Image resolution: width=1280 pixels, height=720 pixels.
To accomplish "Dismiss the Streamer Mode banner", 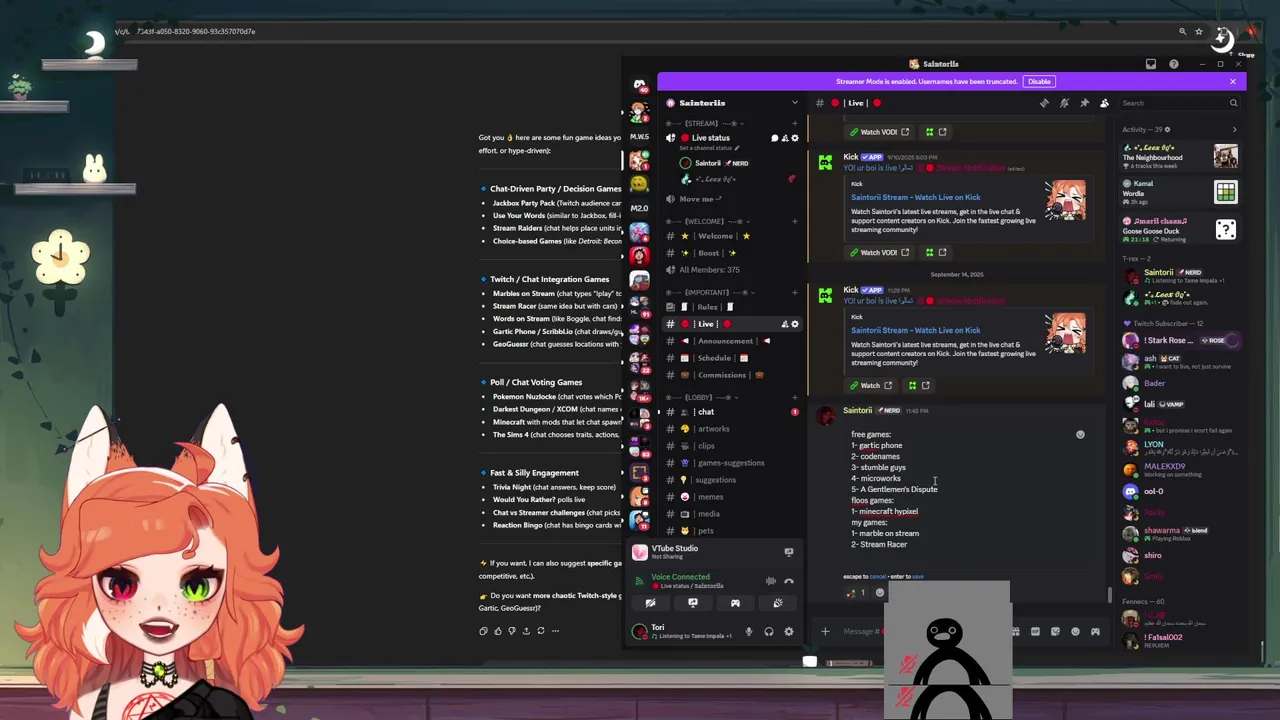I will tap(1232, 82).
